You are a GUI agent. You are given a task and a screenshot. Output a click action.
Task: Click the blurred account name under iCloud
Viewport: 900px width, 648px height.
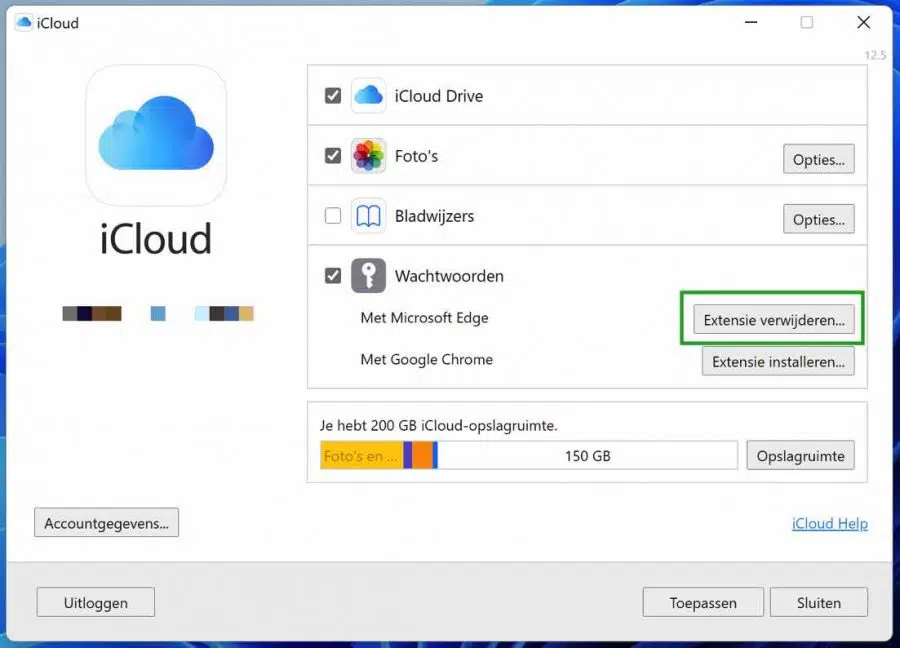click(x=158, y=313)
